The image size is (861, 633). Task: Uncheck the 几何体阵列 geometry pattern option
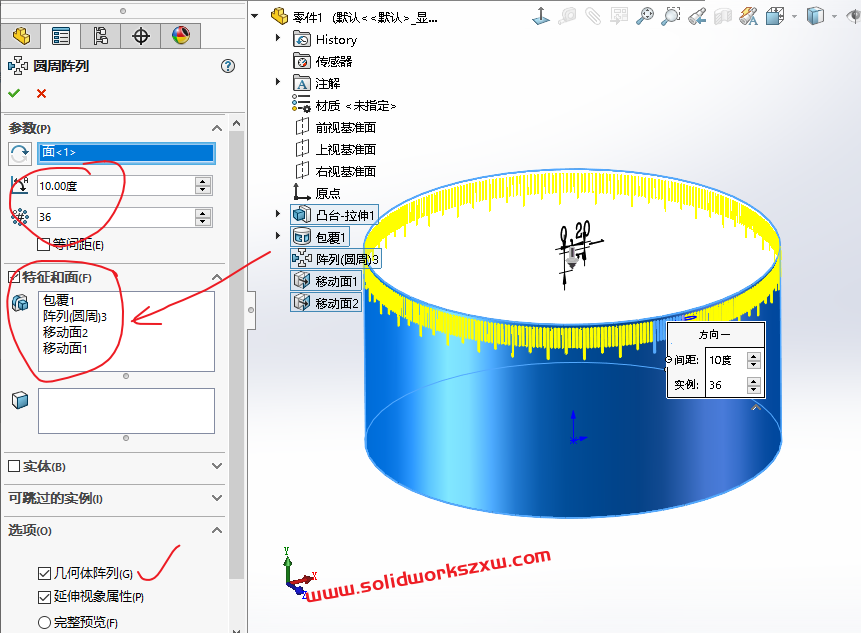(x=44, y=573)
